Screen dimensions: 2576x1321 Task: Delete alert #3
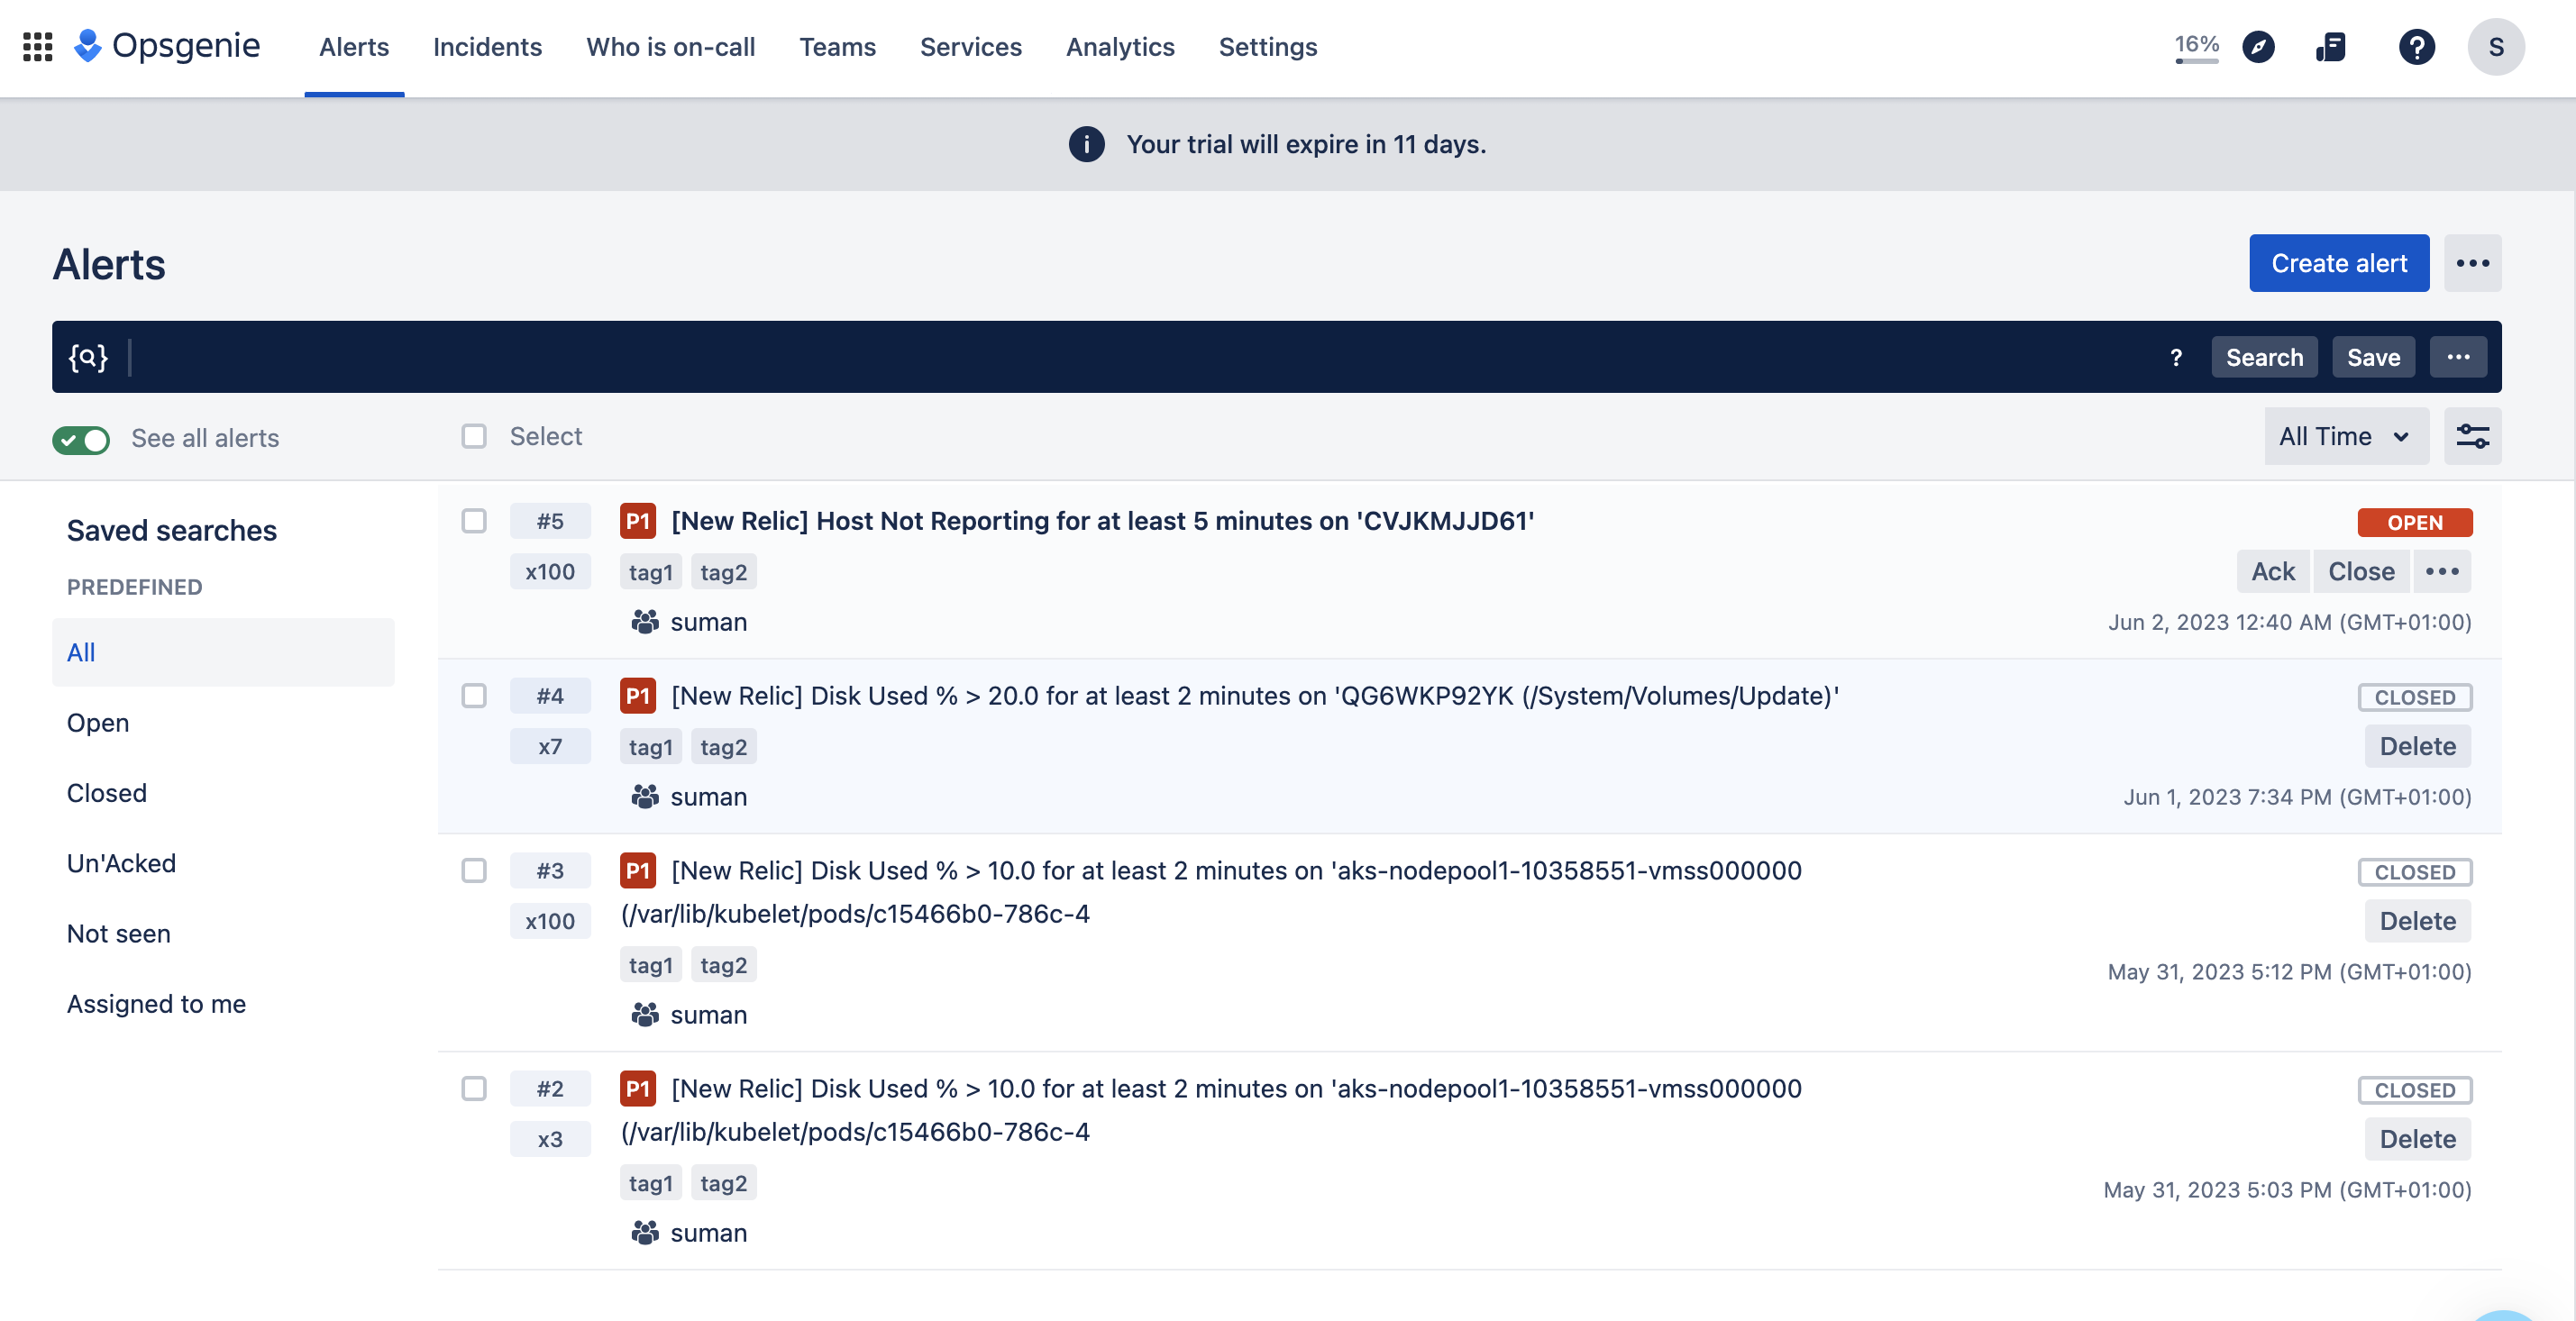tap(2417, 921)
